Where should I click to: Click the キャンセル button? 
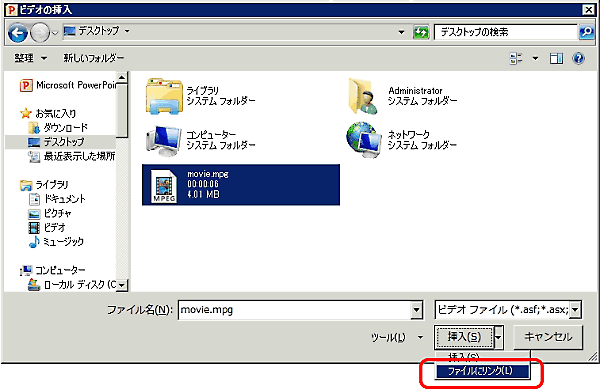[x=548, y=337]
